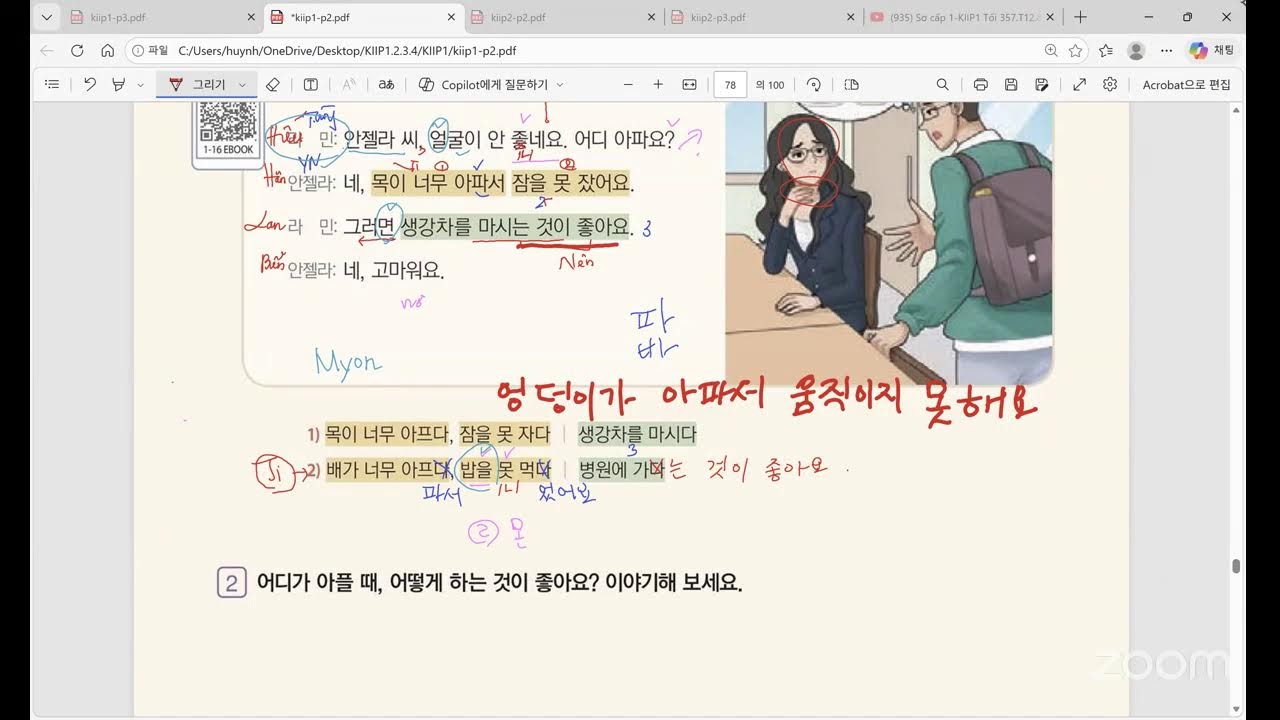This screenshot has width=1280, height=720.
Task: Enter full screen mode with expand icon
Action: click(1080, 85)
